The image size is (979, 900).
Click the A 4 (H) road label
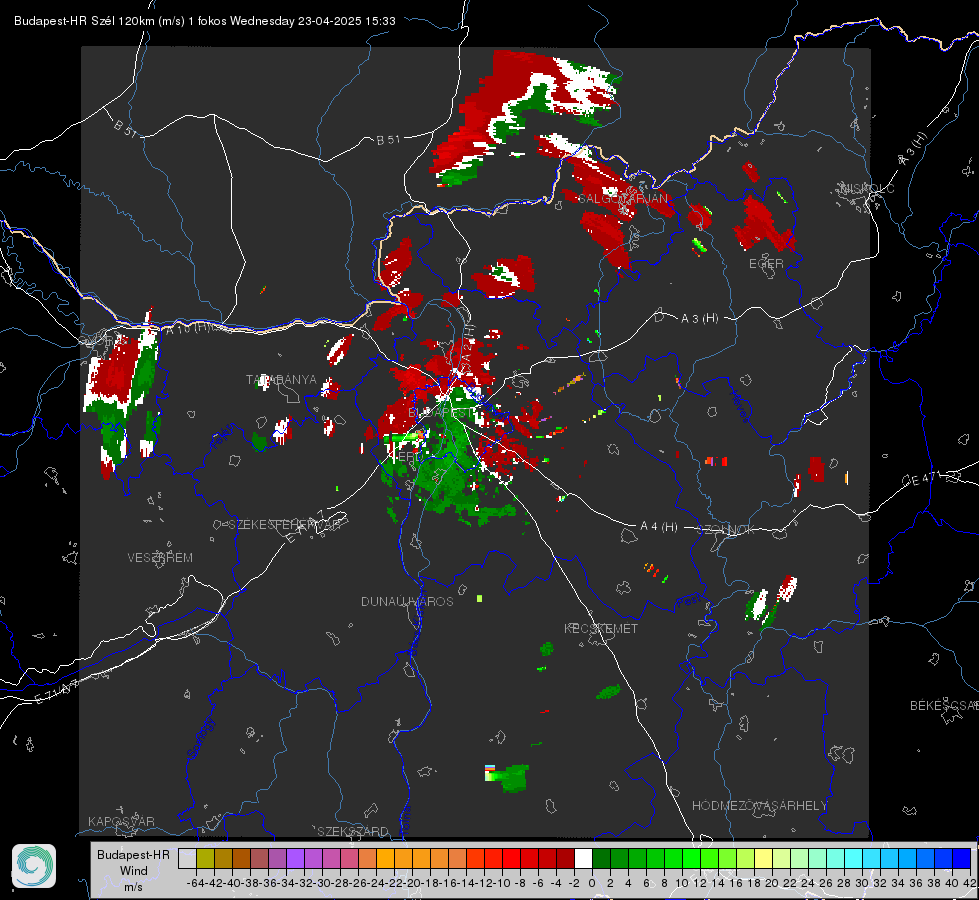pos(659,527)
